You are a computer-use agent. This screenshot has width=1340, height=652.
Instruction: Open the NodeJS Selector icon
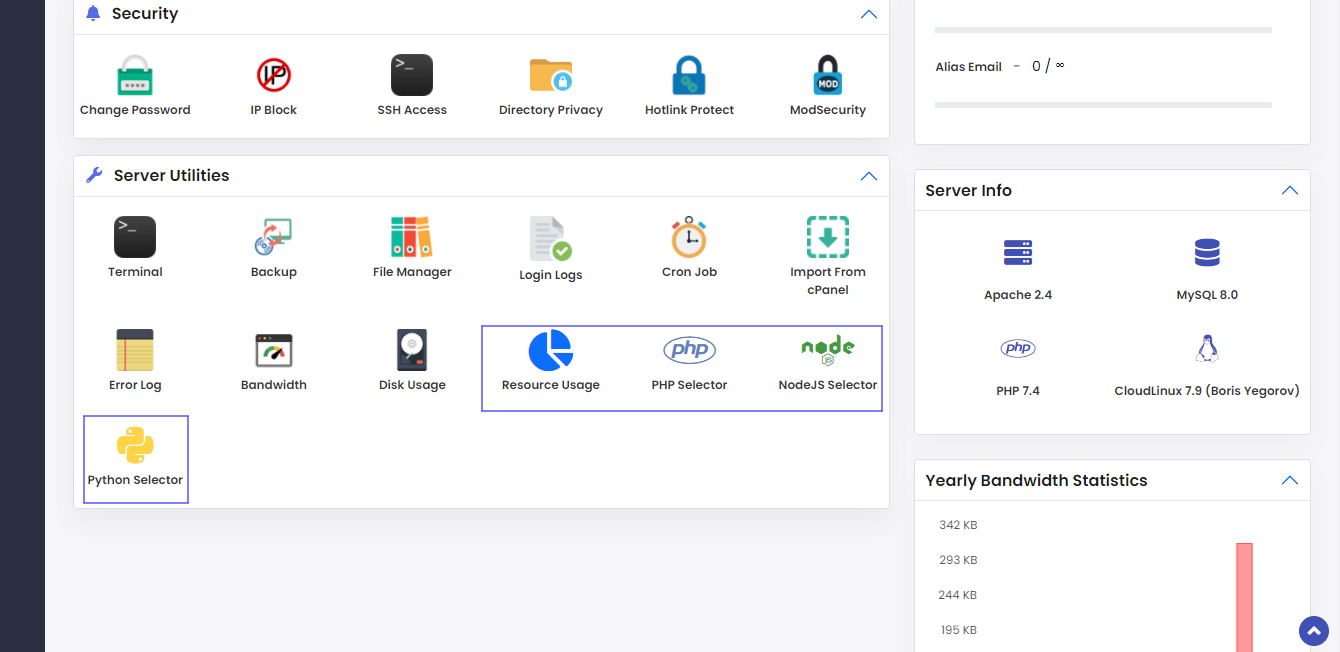click(827, 350)
